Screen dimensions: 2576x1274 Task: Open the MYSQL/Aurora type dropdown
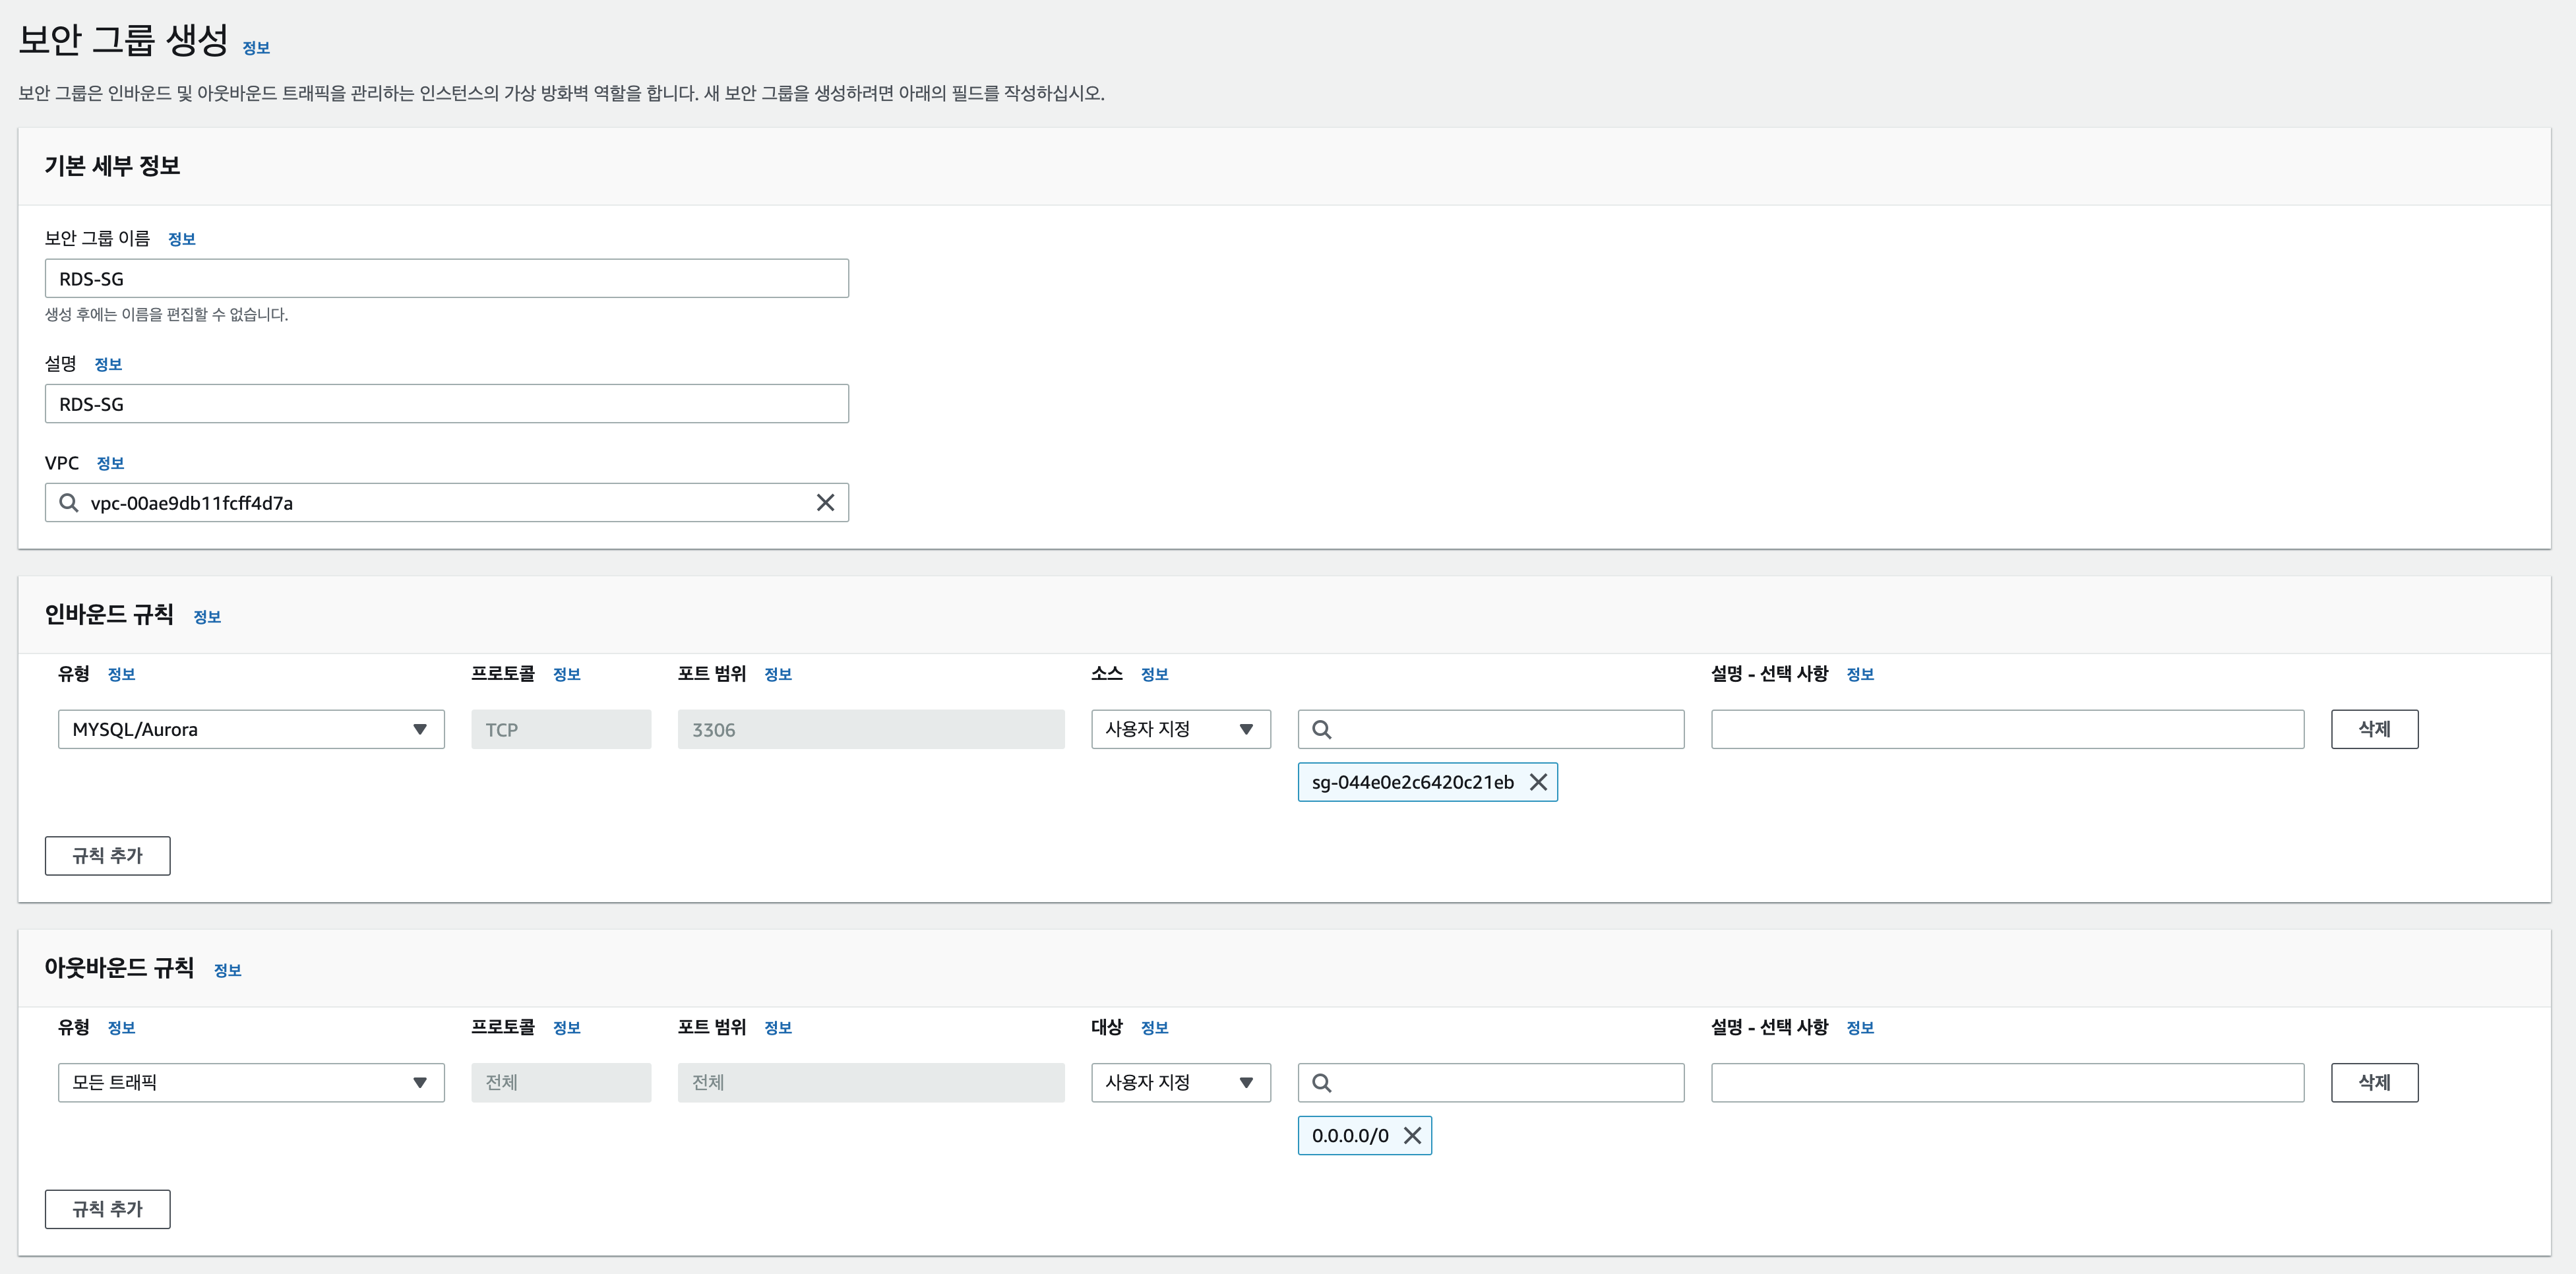(251, 730)
